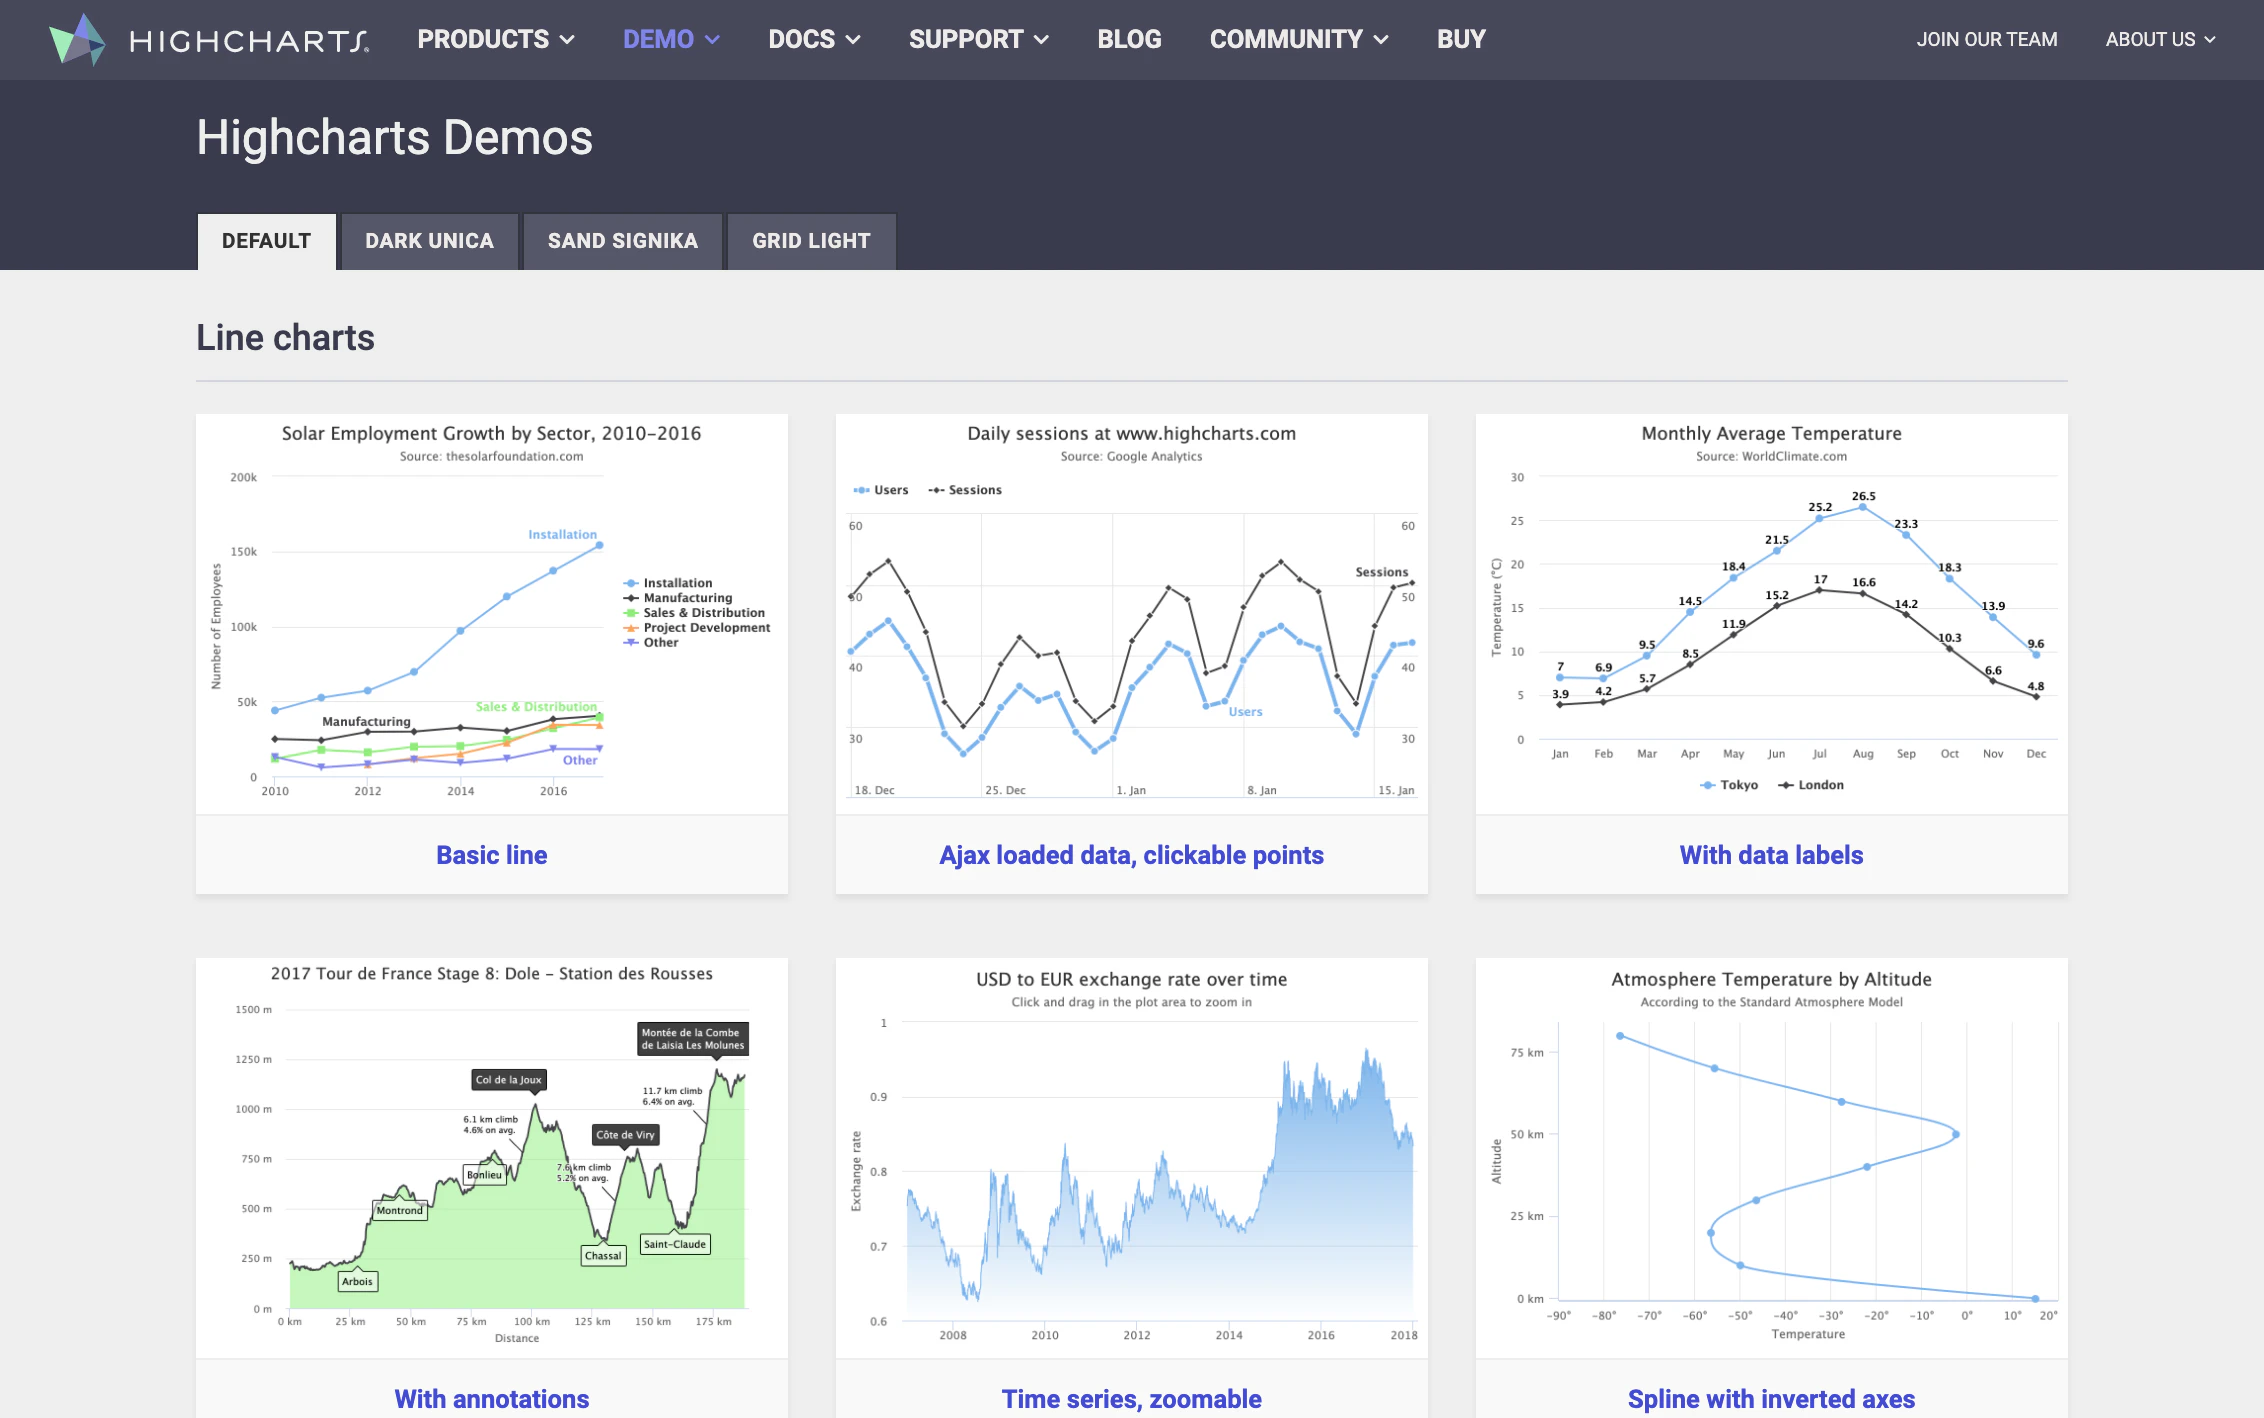The image size is (2264, 1418).
Task: Open the Products dropdown menu
Action: (496, 39)
